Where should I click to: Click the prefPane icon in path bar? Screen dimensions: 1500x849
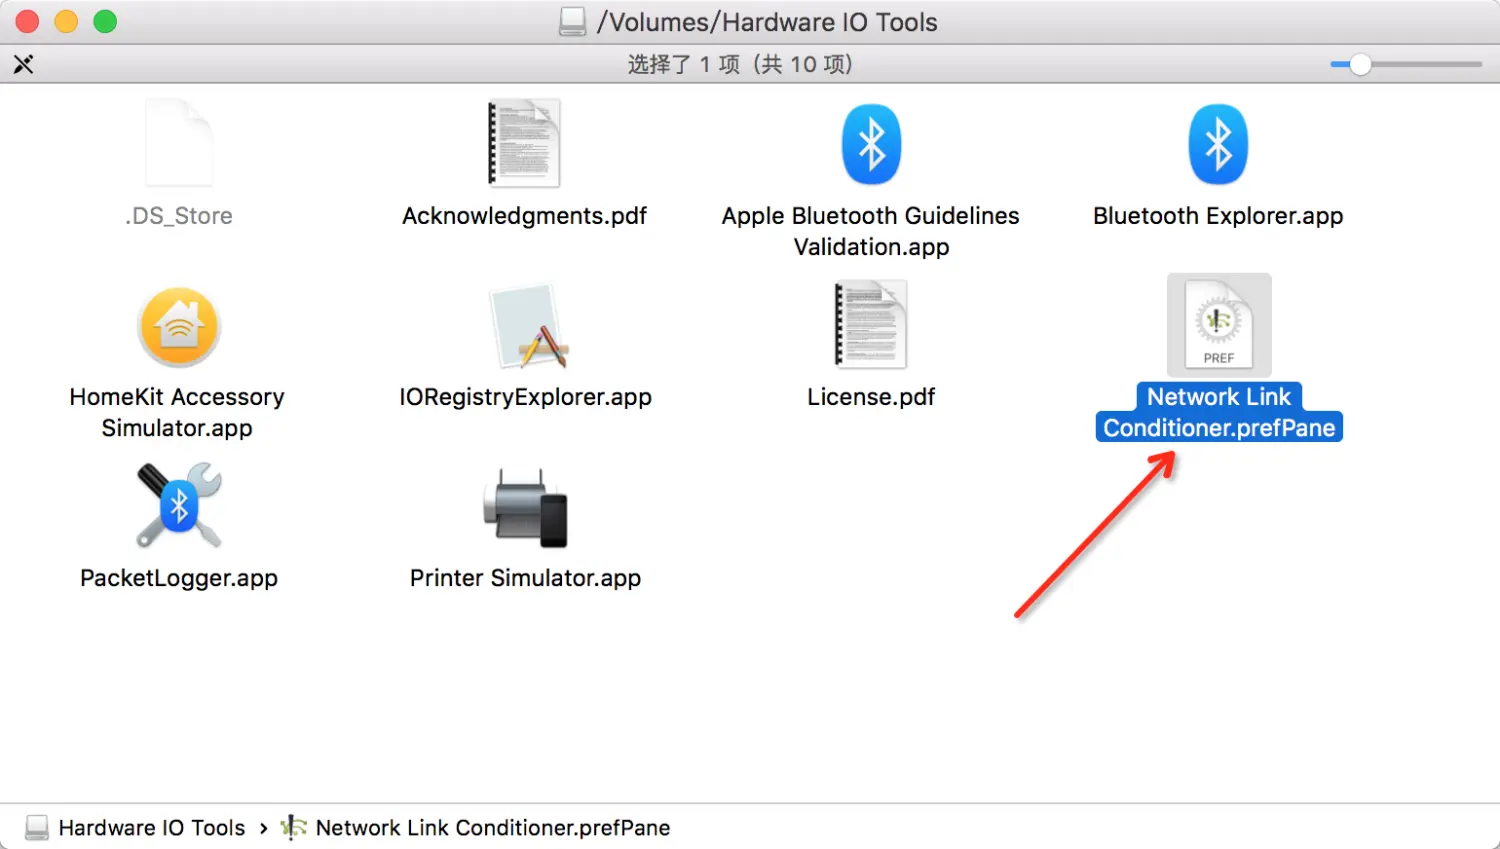293,827
